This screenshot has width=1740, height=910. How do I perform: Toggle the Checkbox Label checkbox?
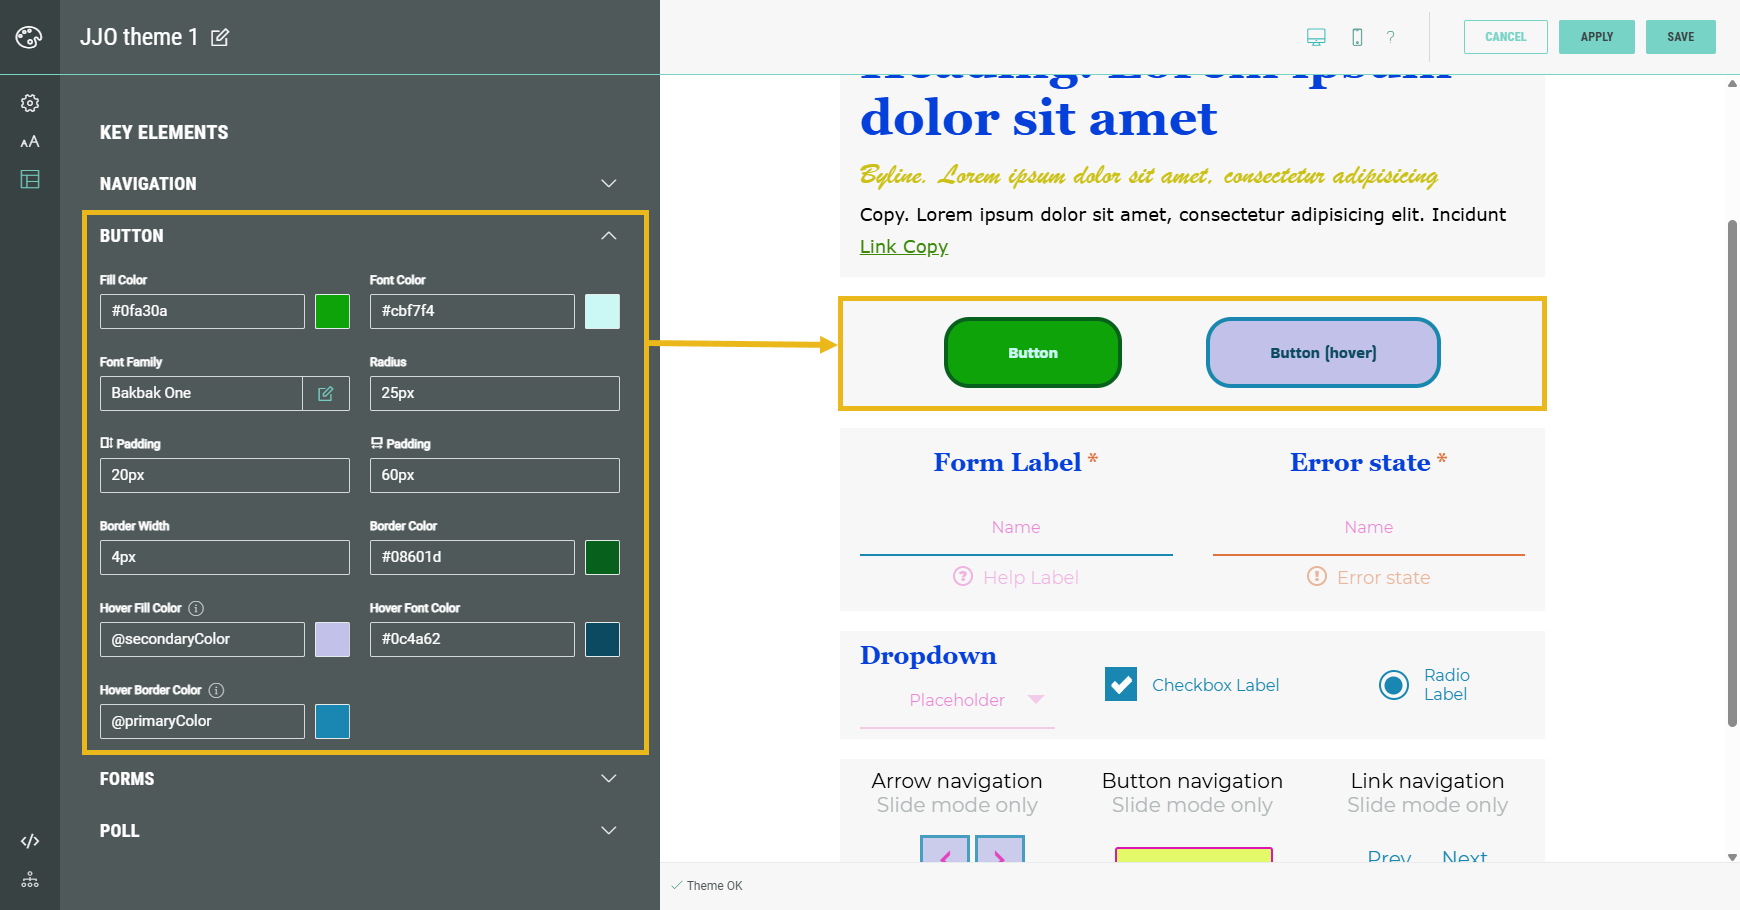[x=1121, y=685]
